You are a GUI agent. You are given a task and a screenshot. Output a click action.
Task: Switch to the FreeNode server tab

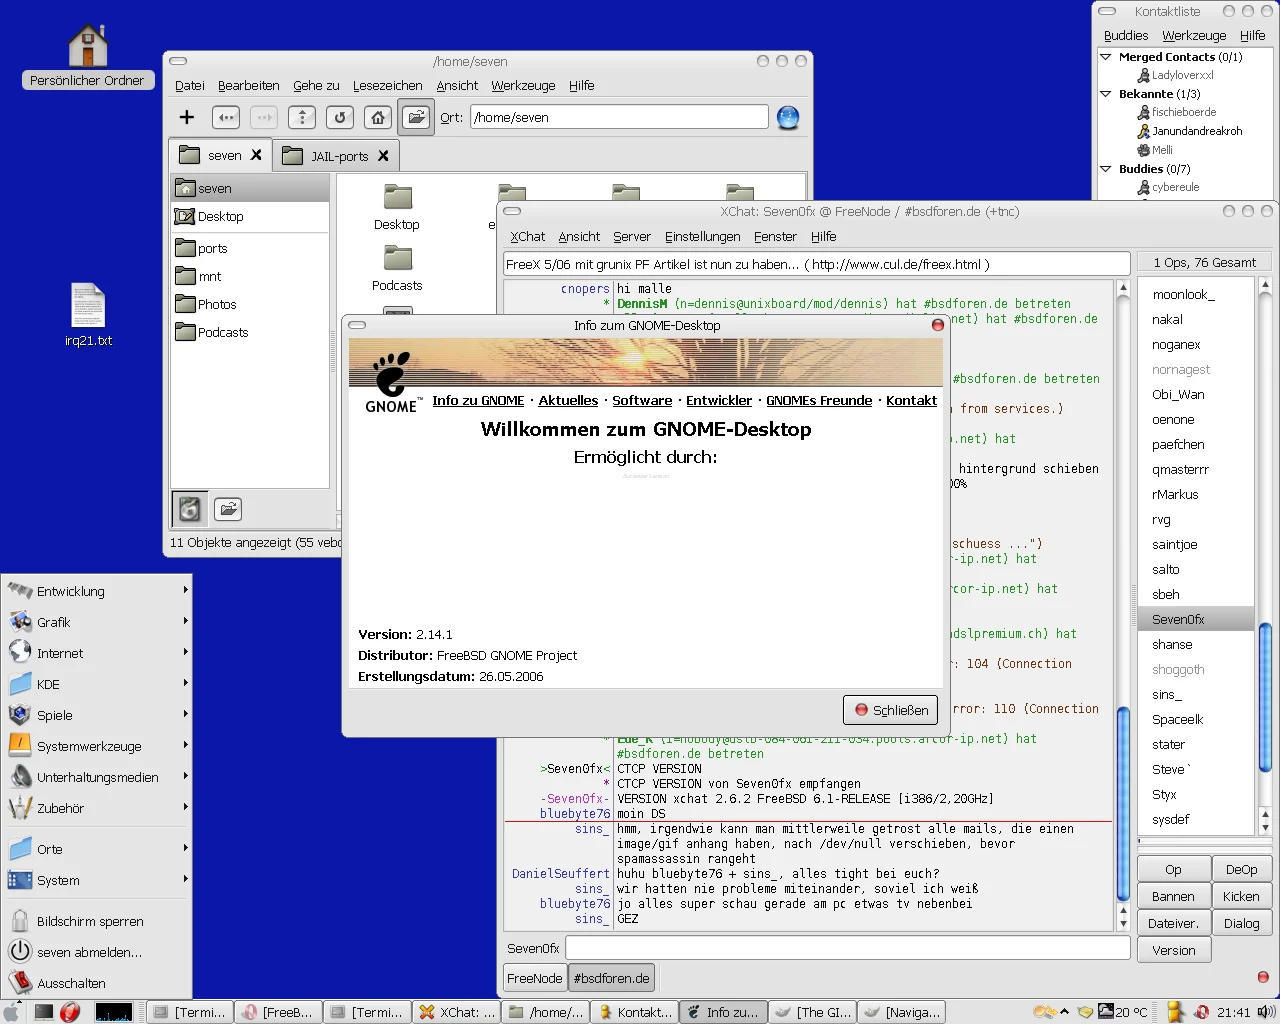click(x=535, y=978)
